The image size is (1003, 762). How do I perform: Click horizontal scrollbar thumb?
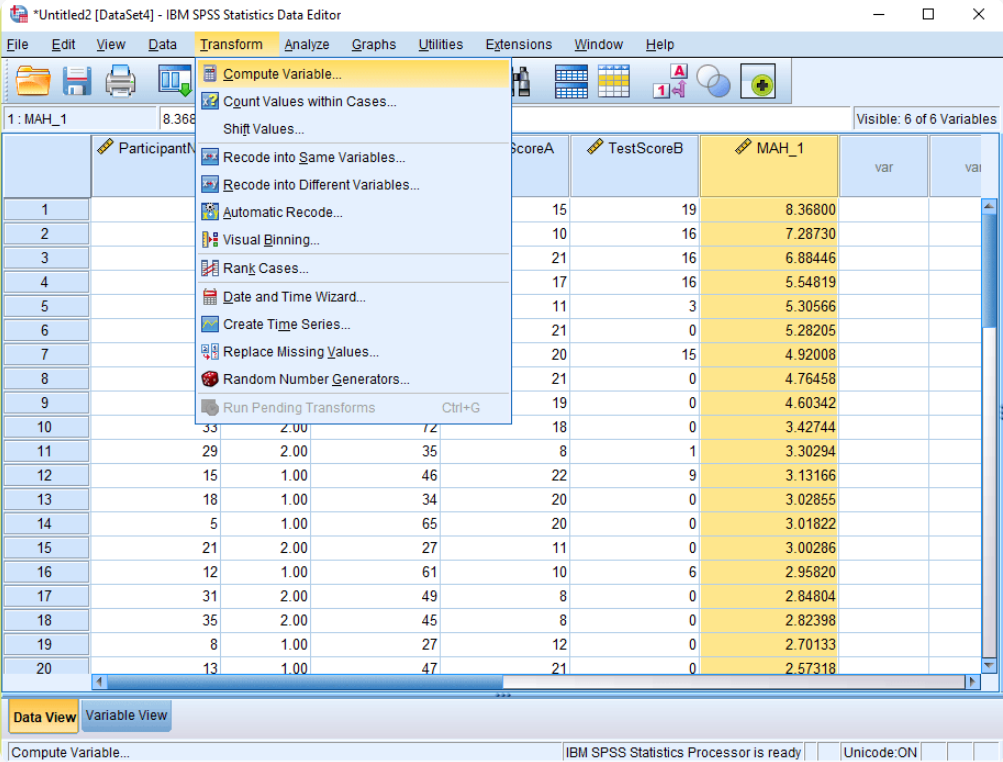pyautogui.click(x=305, y=681)
